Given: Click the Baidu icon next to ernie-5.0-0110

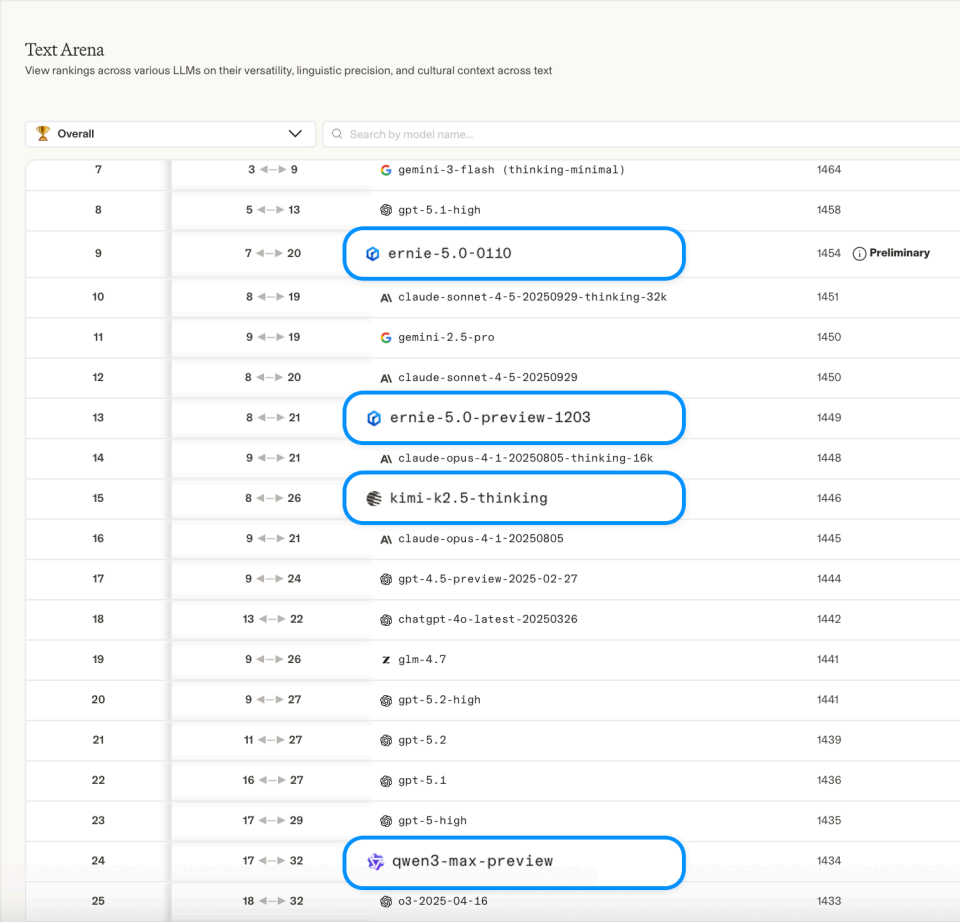Looking at the screenshot, I should pyautogui.click(x=373, y=254).
